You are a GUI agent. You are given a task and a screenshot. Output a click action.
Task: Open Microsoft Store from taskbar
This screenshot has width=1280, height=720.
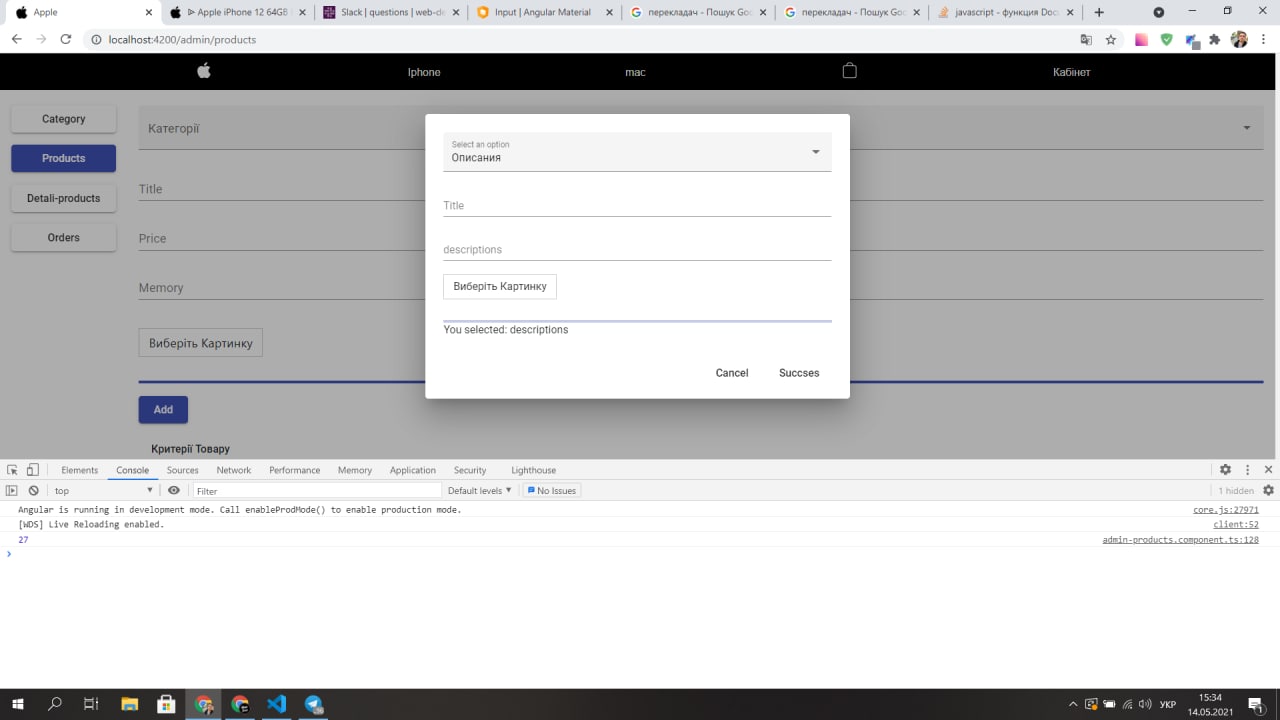166,704
